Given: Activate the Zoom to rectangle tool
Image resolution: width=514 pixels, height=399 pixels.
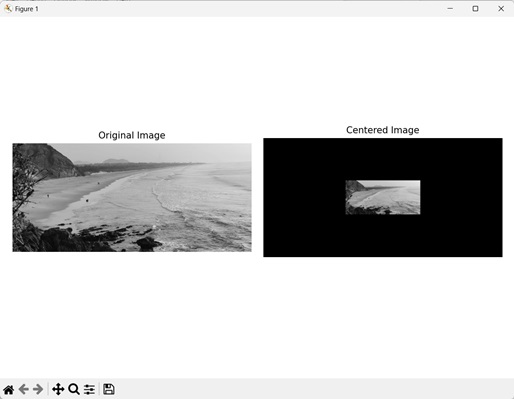Looking at the screenshot, I should (x=74, y=389).
